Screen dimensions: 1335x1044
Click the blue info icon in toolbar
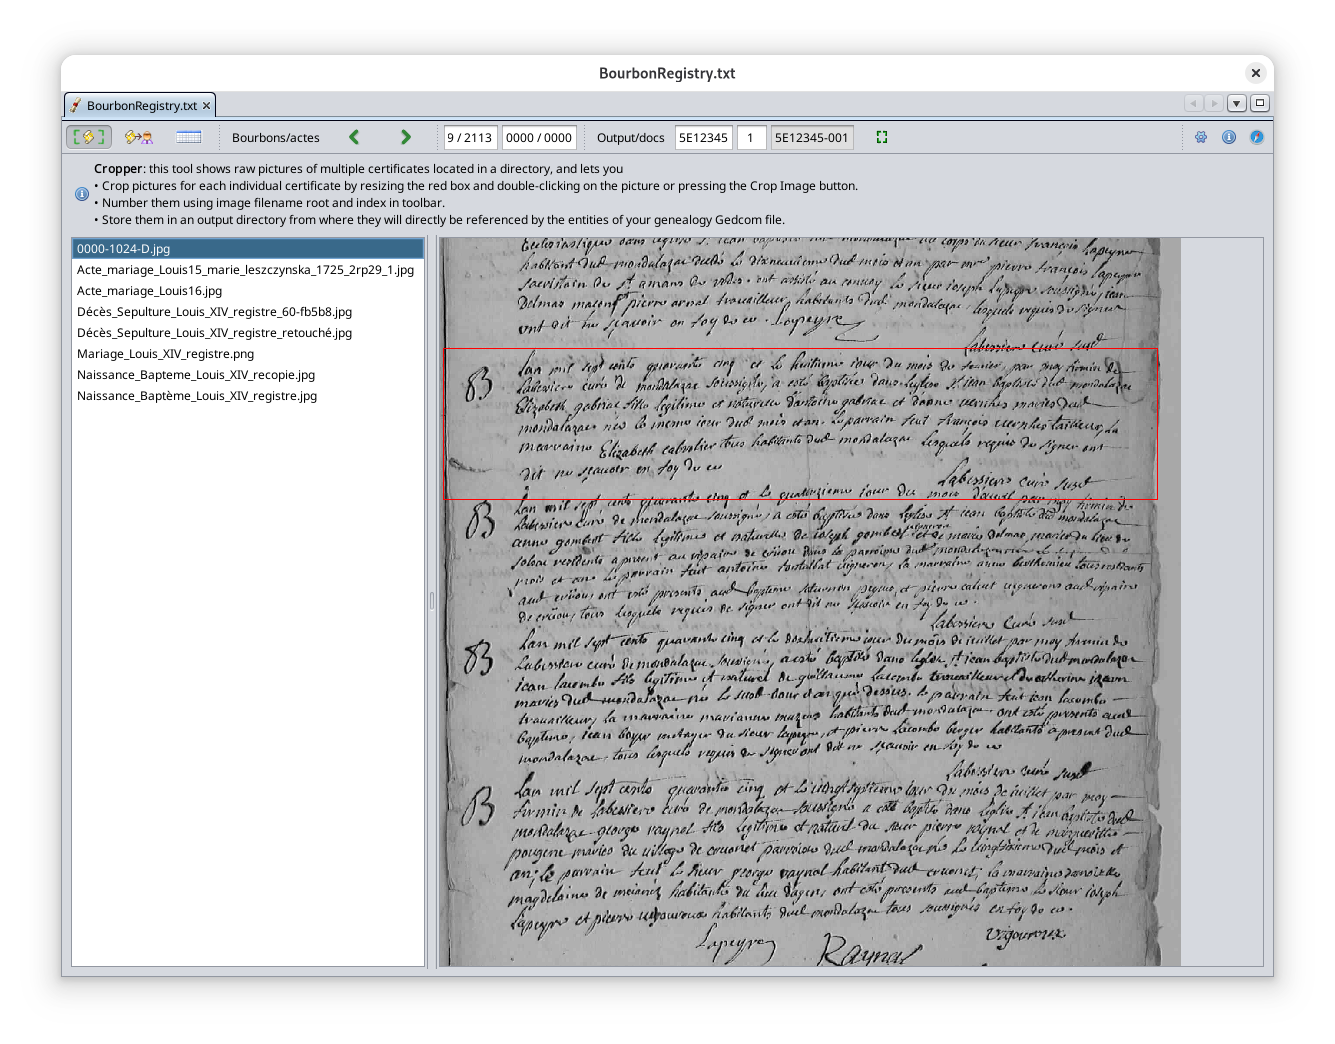pyautogui.click(x=1229, y=137)
